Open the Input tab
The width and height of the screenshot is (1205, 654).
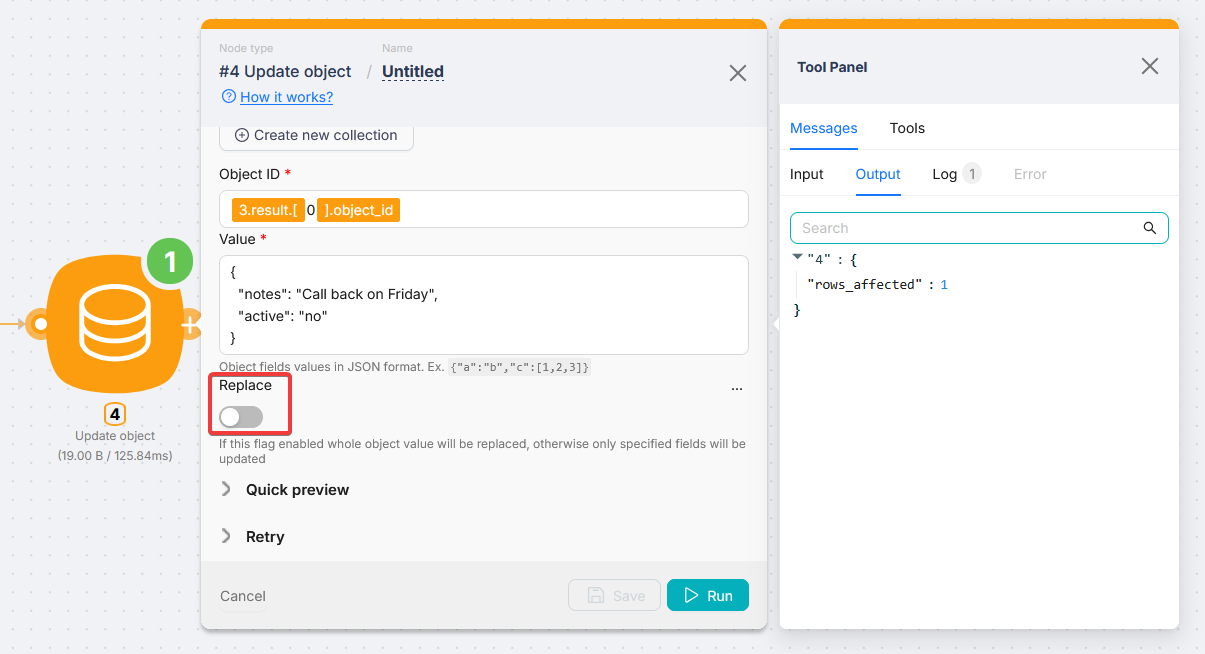pos(806,174)
